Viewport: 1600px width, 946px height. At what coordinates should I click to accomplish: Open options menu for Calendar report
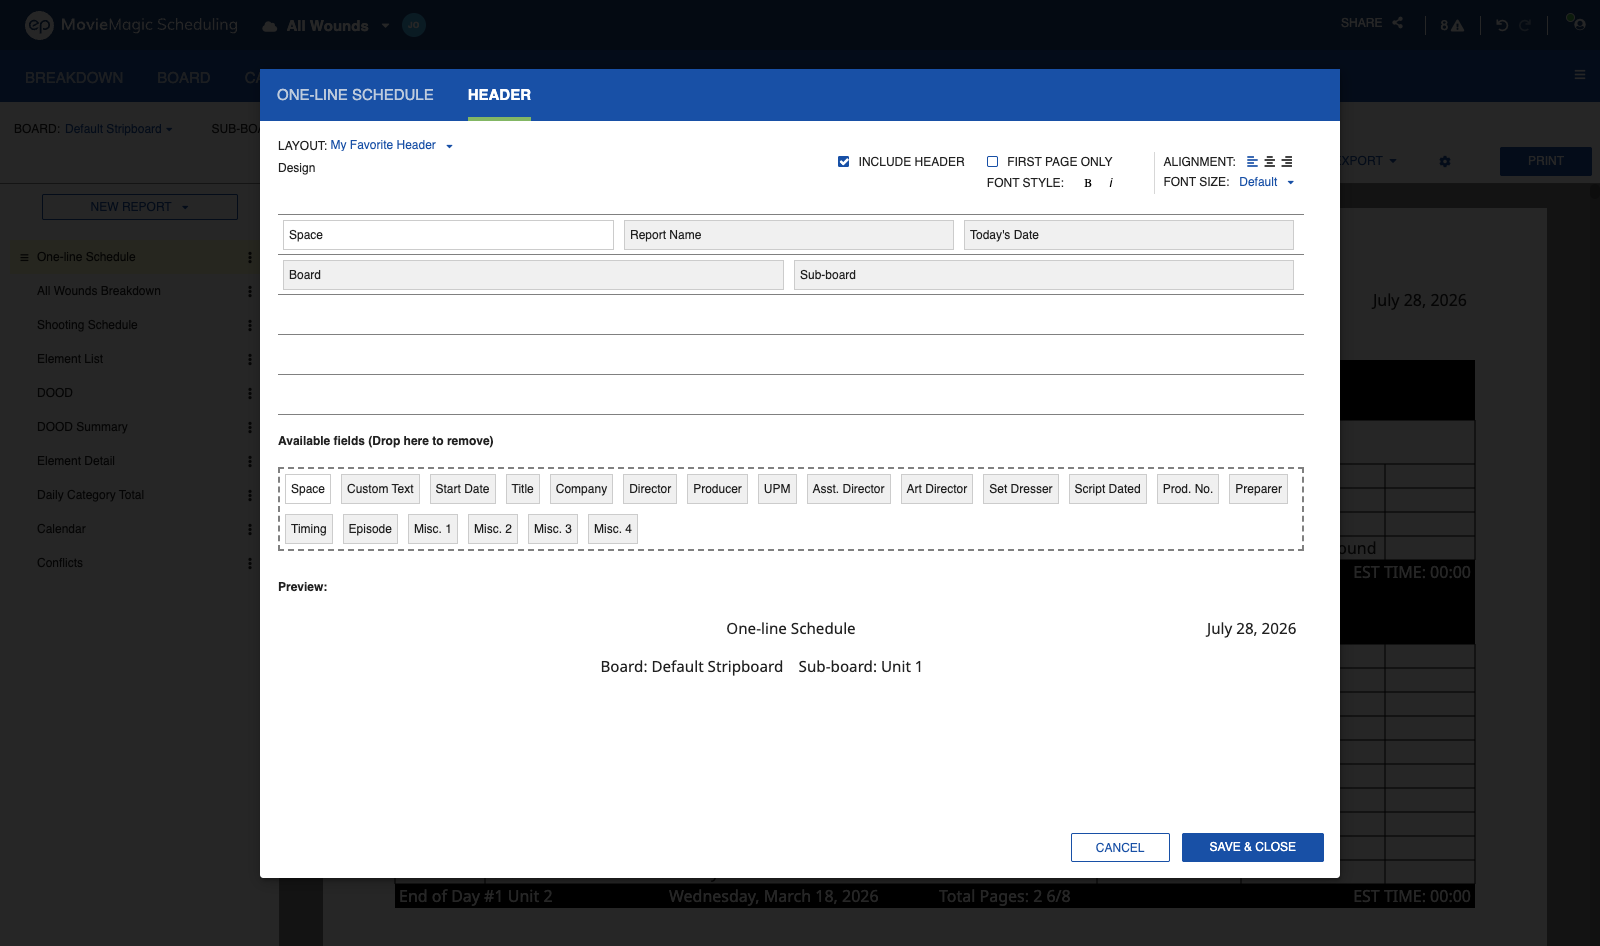coord(250,529)
